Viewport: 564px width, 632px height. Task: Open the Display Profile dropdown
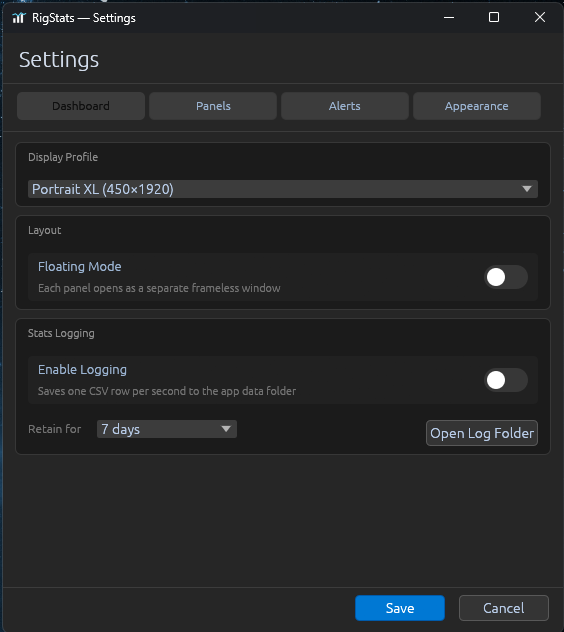283,189
